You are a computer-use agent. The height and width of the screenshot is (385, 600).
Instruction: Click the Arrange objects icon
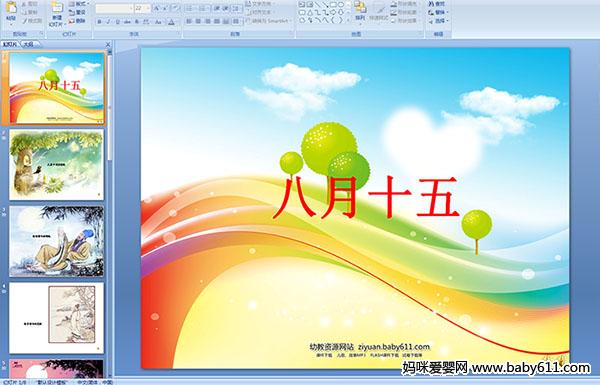pos(360,10)
